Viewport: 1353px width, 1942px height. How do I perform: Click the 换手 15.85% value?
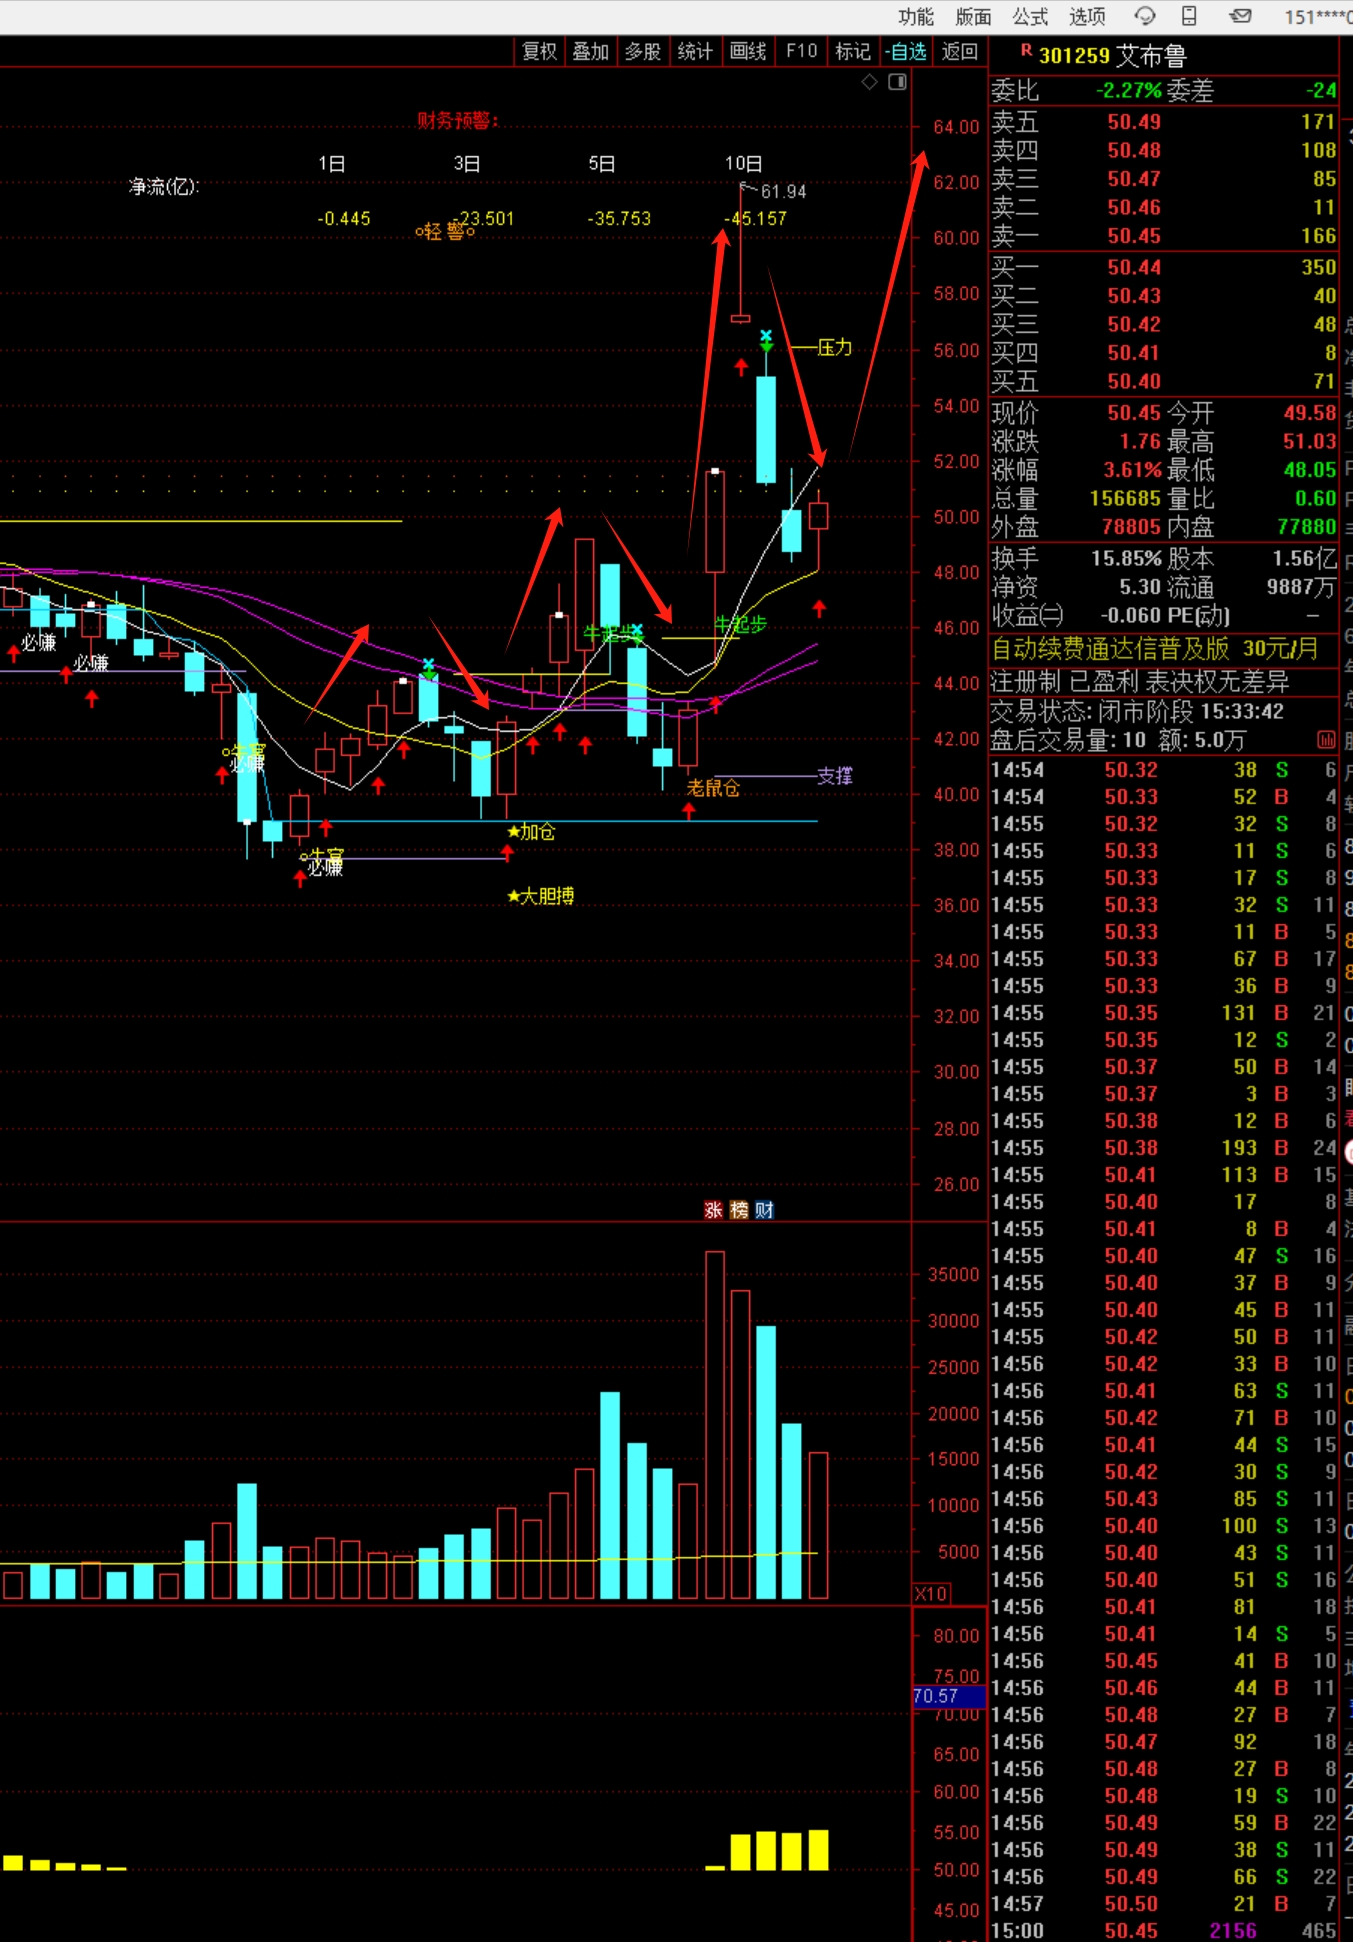1126,558
